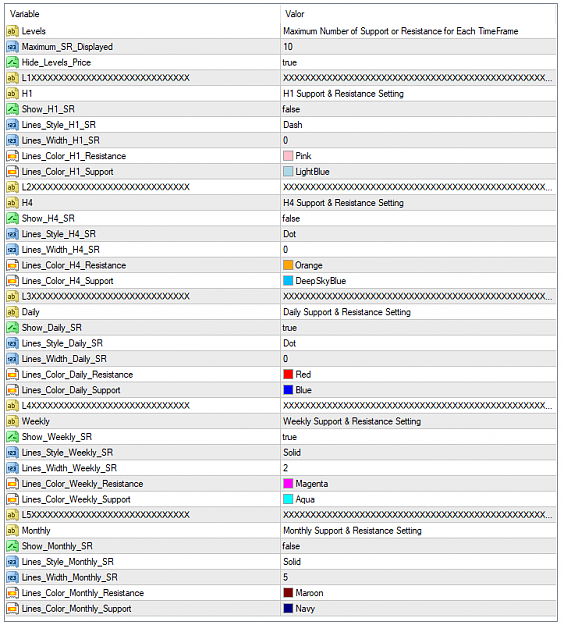This screenshot has width=564, height=625.
Task: Pick the DeepSkyBlue H4 support color swatch
Action: (288, 281)
